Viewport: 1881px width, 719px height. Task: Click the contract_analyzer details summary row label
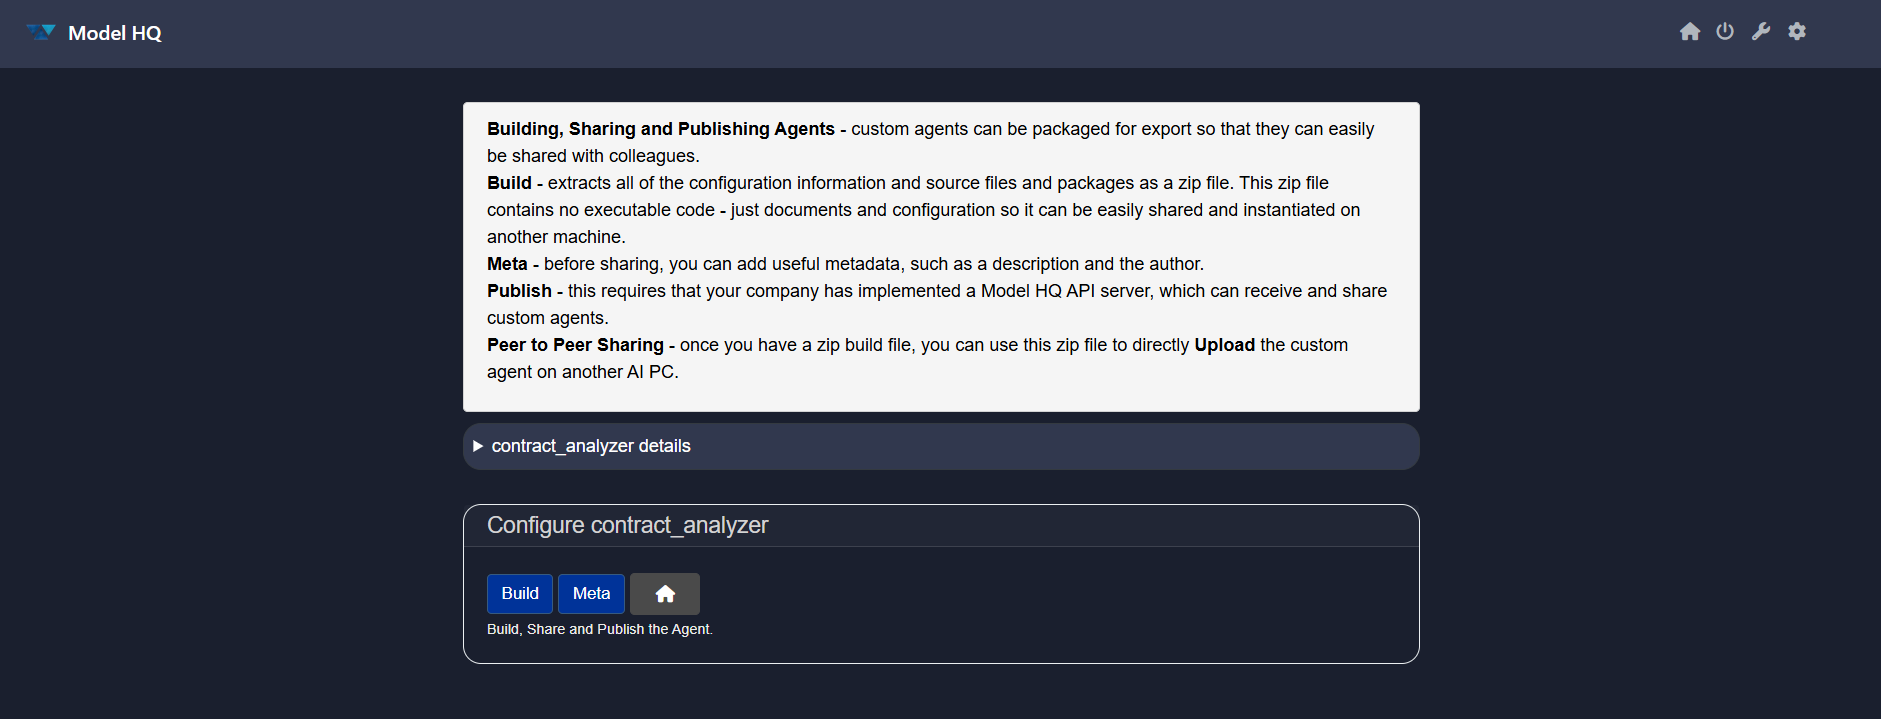[x=590, y=446]
